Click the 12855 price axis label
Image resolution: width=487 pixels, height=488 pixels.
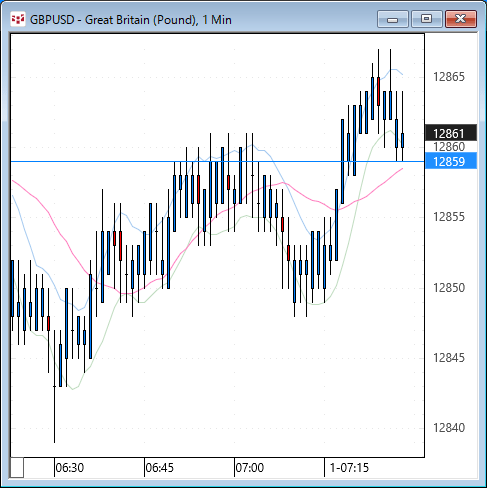click(449, 217)
